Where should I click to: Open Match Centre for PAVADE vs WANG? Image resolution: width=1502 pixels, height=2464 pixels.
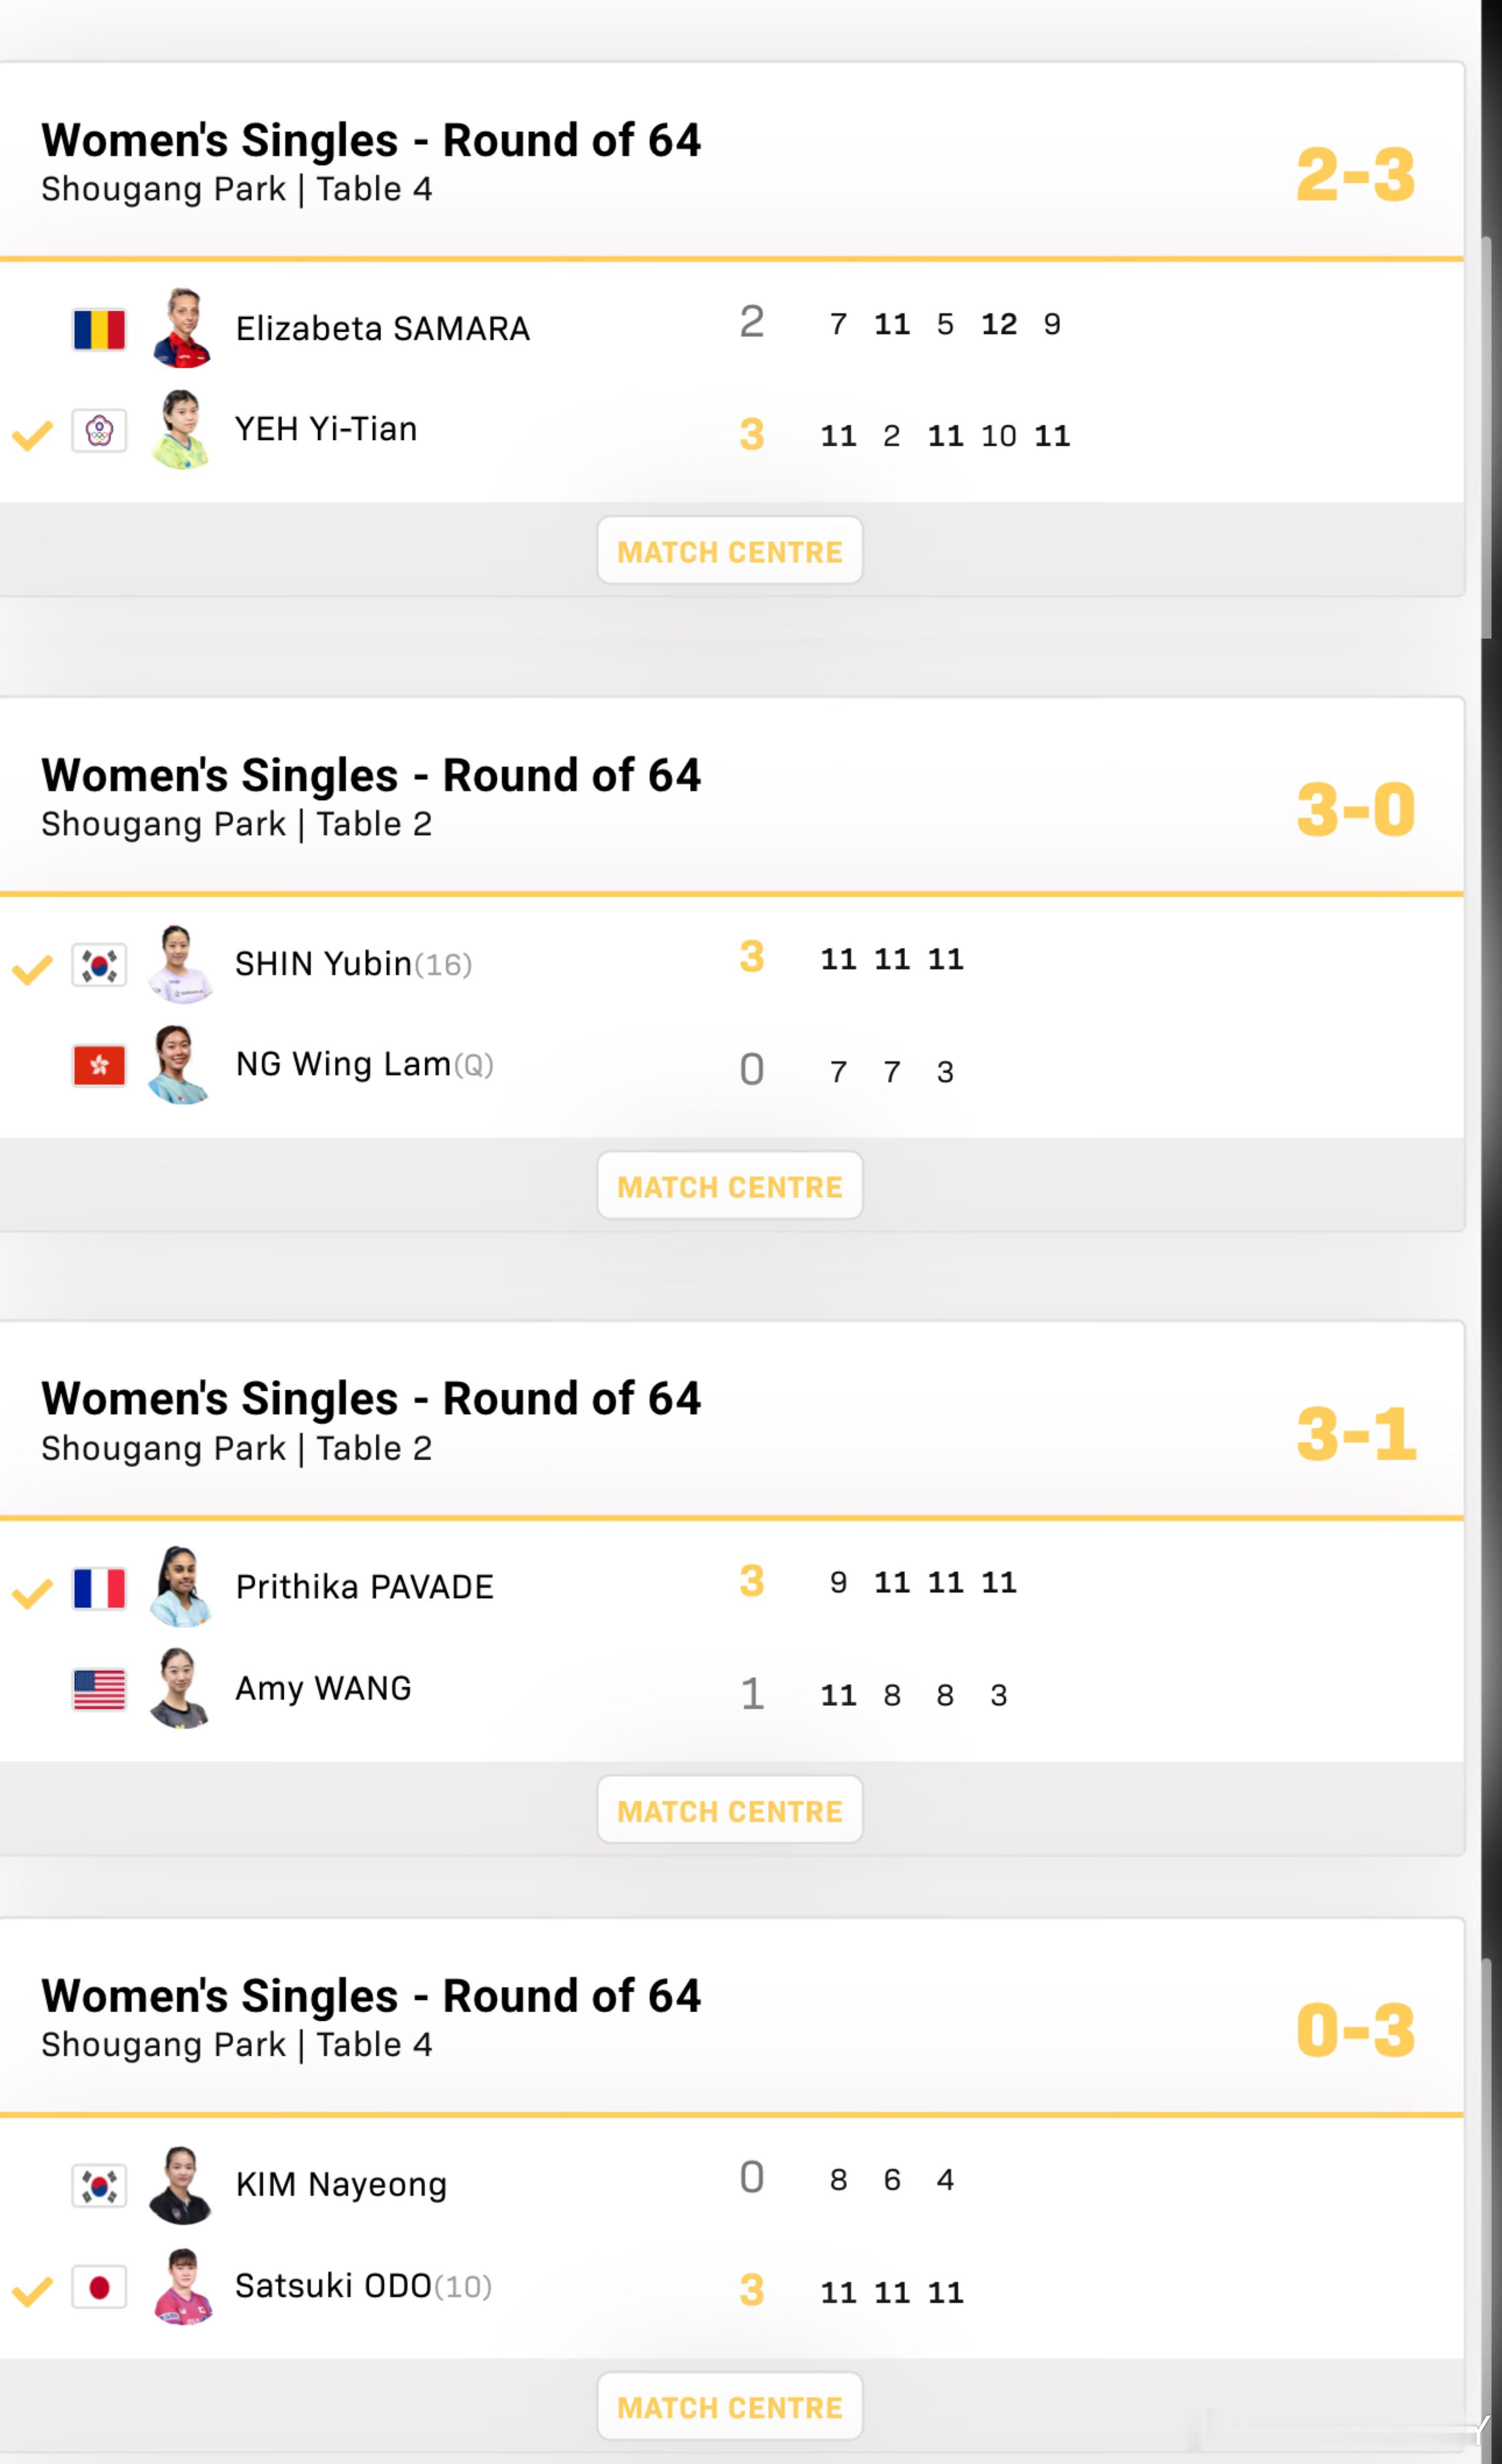tap(730, 1810)
